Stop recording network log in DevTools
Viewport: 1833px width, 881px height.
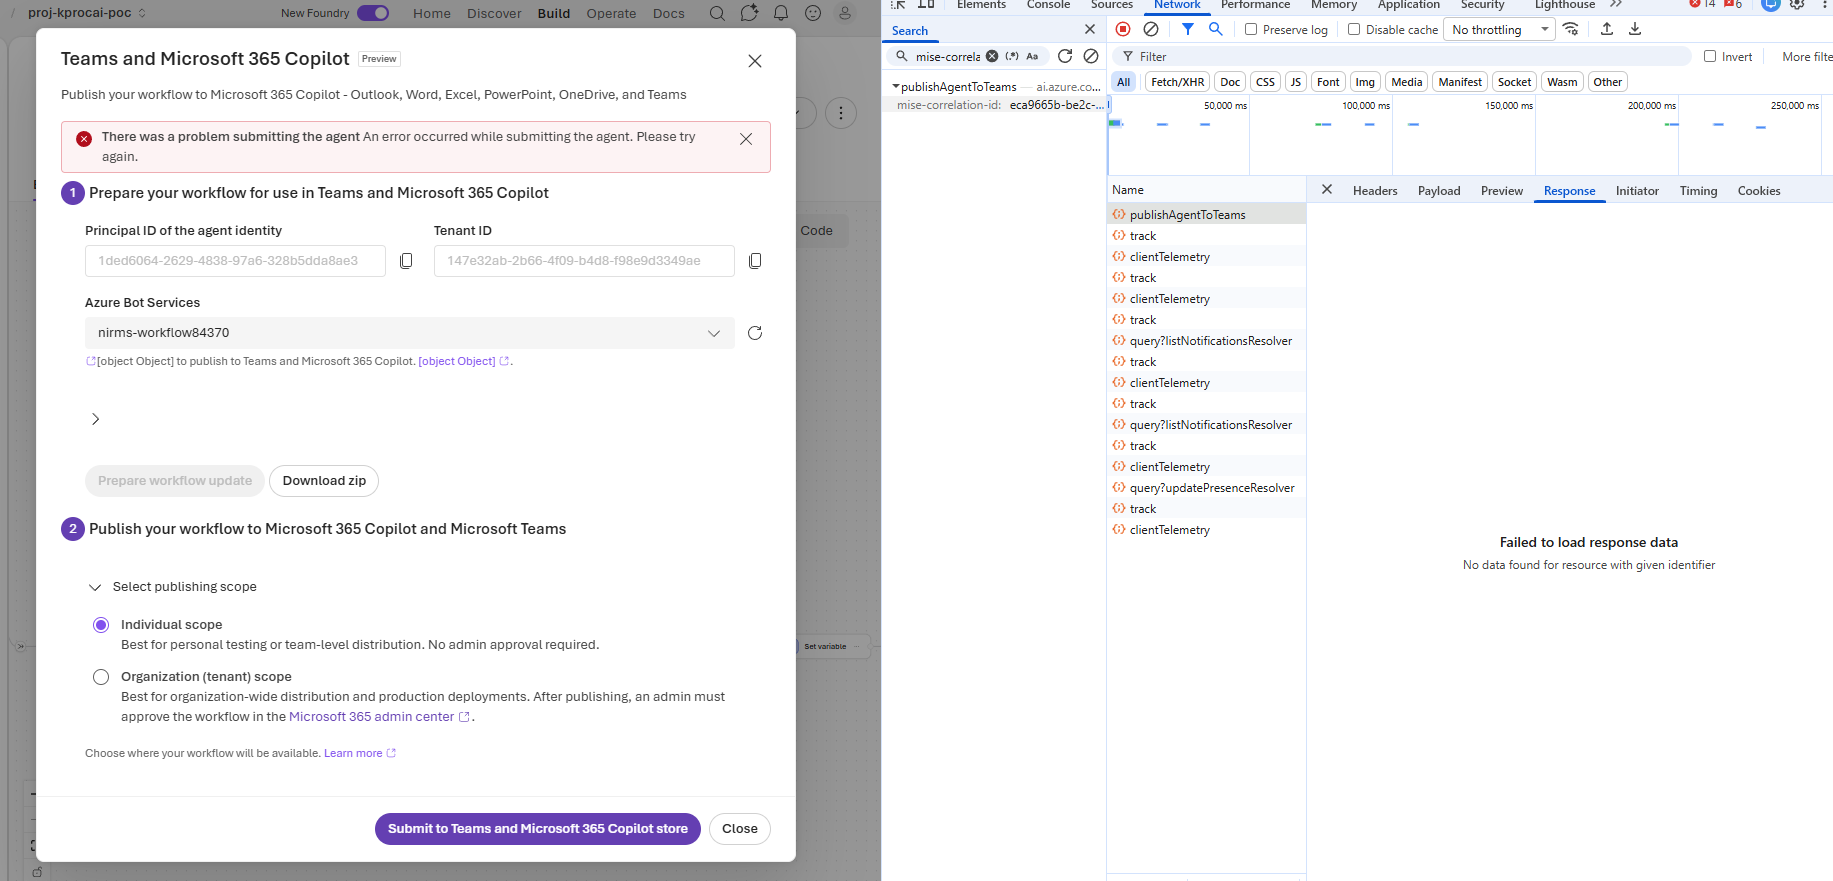pos(1123,29)
